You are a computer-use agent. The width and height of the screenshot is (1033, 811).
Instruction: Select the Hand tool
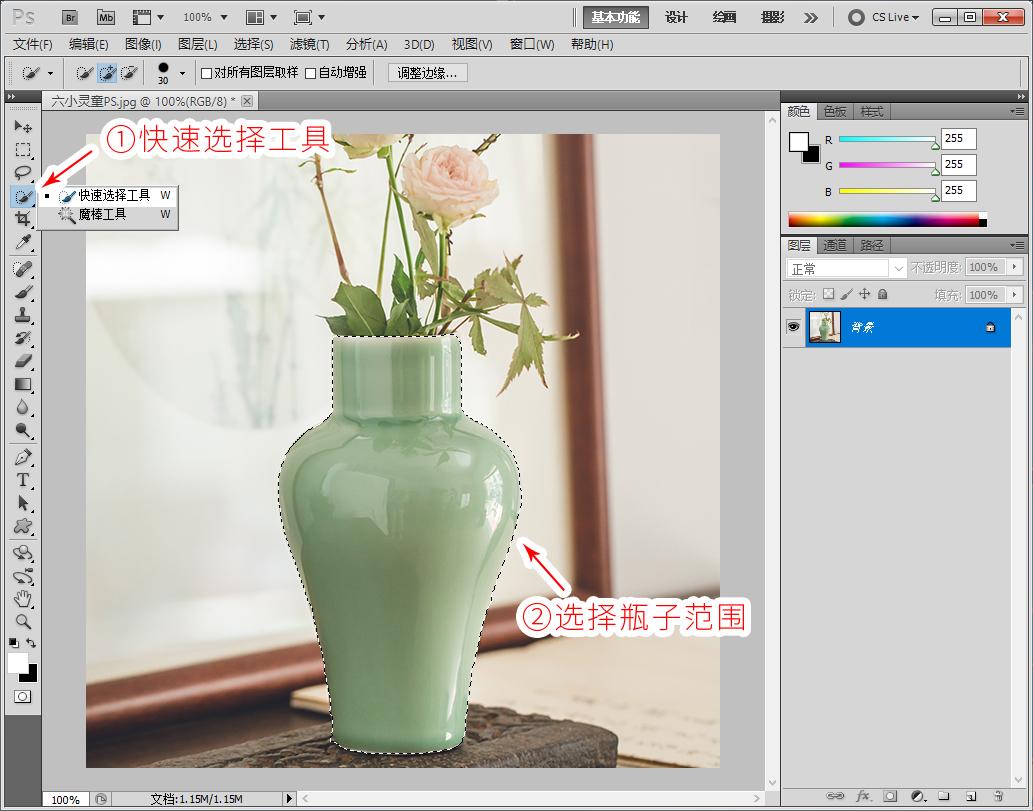22,599
